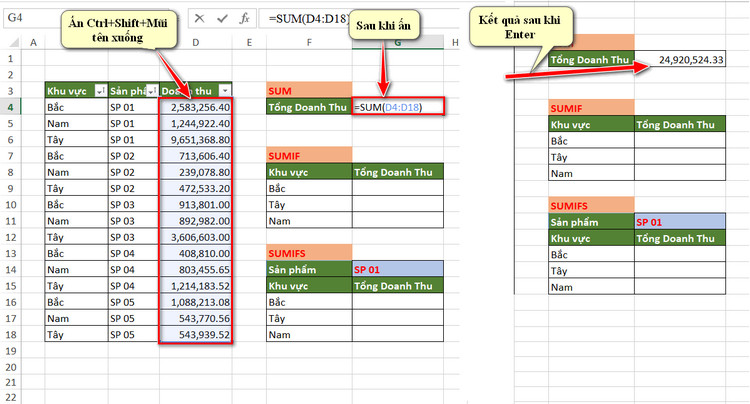Click the SUMIFS heading in cell F13

pos(309,253)
